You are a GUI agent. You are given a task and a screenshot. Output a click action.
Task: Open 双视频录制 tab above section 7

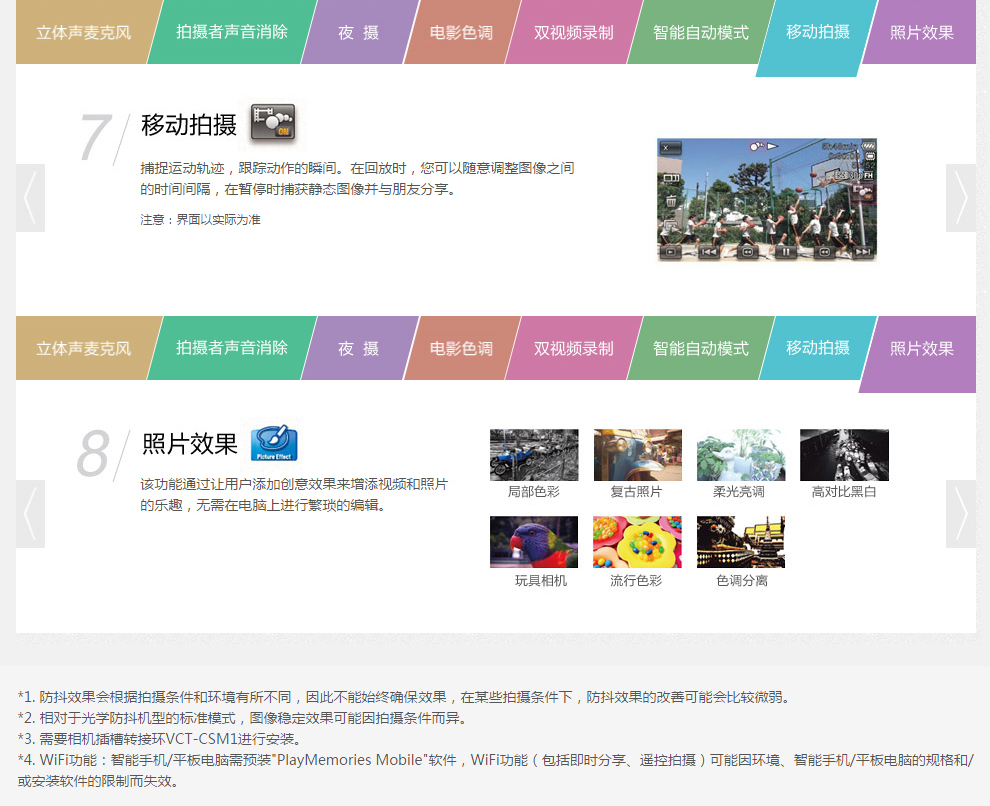[573, 32]
